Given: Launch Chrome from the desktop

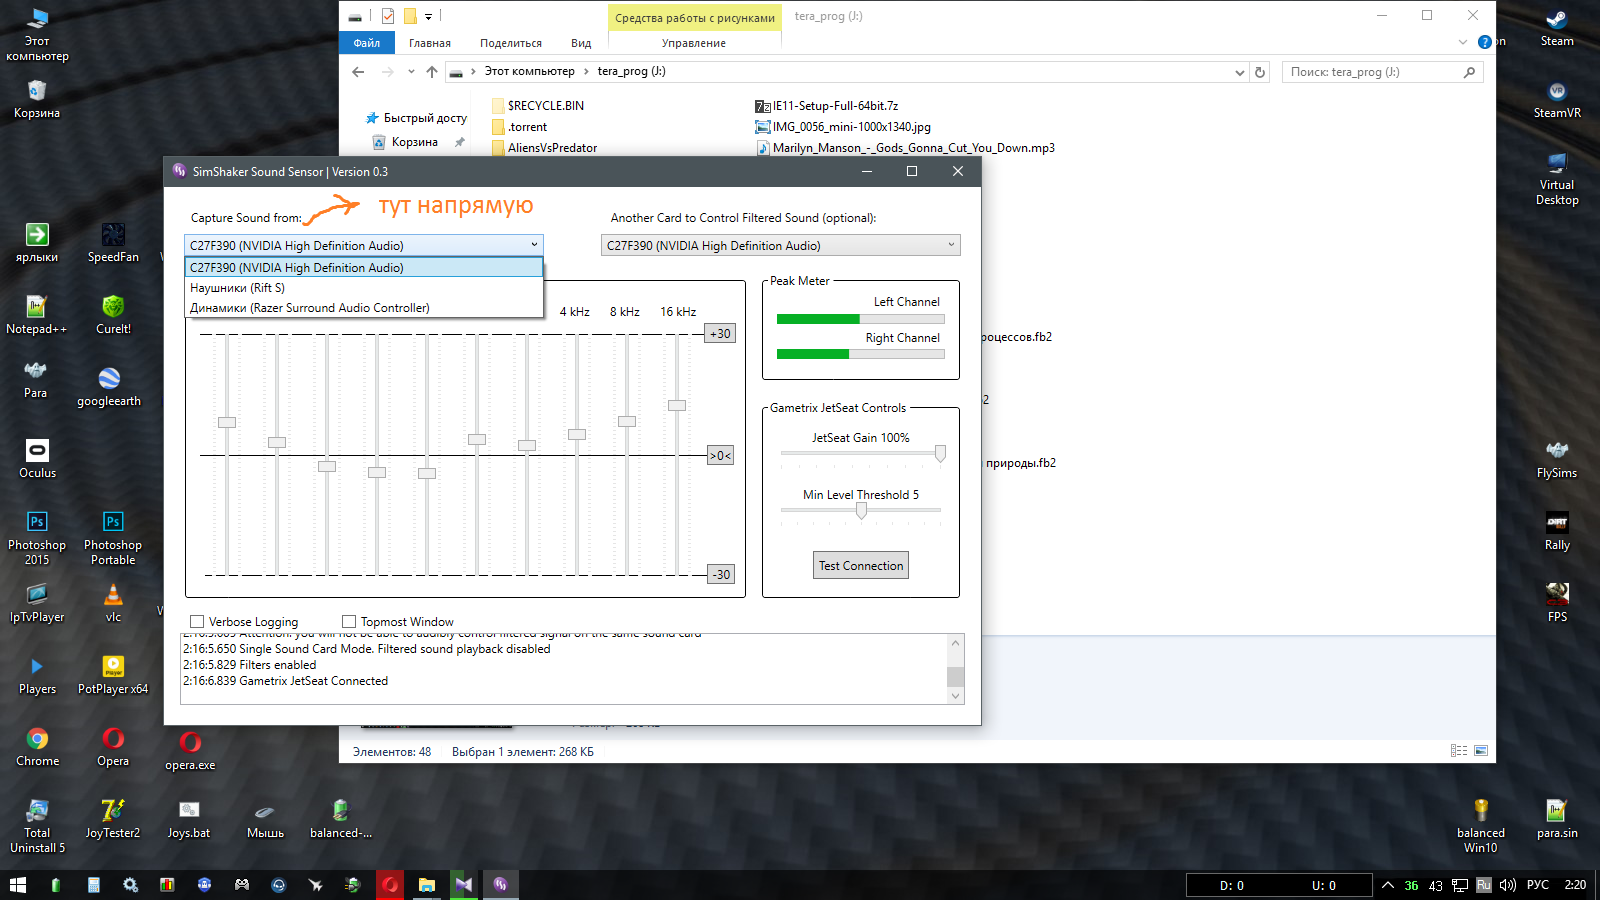Looking at the screenshot, I should click(x=37, y=747).
